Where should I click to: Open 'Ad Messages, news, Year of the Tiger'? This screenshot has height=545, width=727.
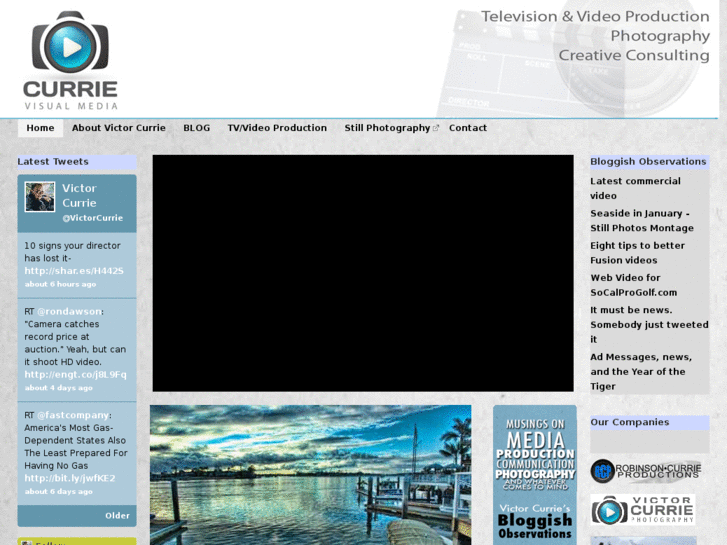[x=641, y=372]
